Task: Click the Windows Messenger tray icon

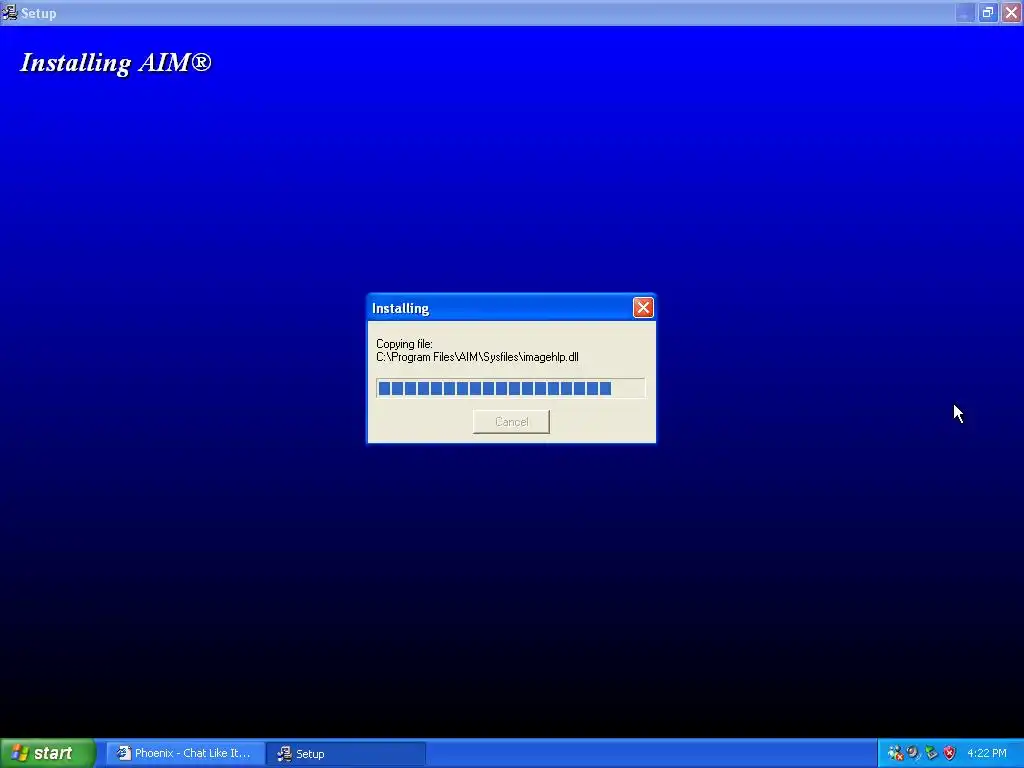Action: coord(895,753)
